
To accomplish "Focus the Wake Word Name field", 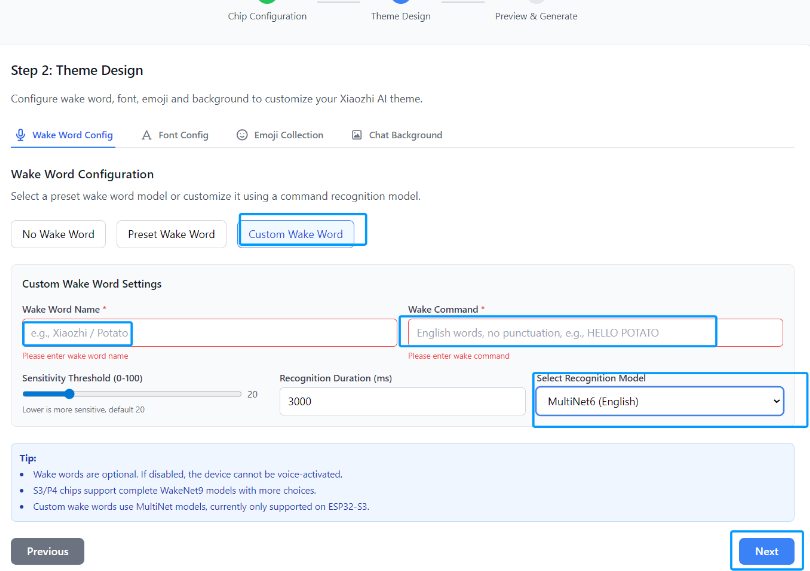I will point(209,333).
